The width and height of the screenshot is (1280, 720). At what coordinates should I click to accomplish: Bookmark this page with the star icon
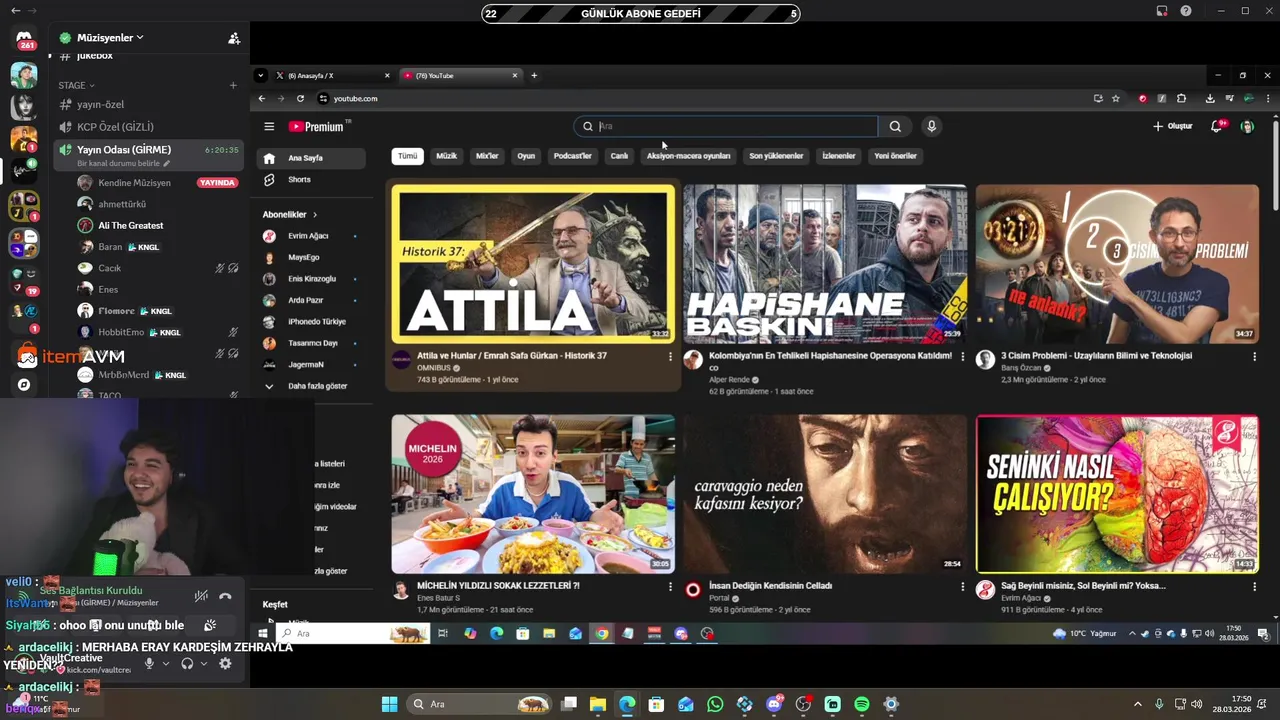tap(1116, 98)
